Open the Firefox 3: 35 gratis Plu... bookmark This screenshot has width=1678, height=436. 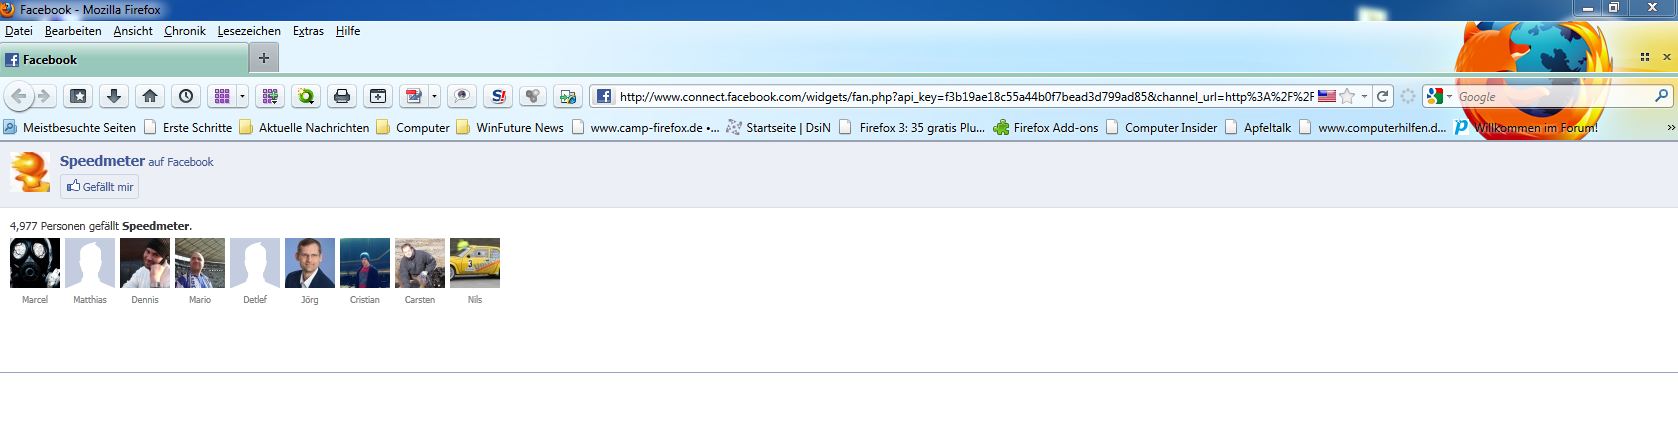click(x=912, y=127)
